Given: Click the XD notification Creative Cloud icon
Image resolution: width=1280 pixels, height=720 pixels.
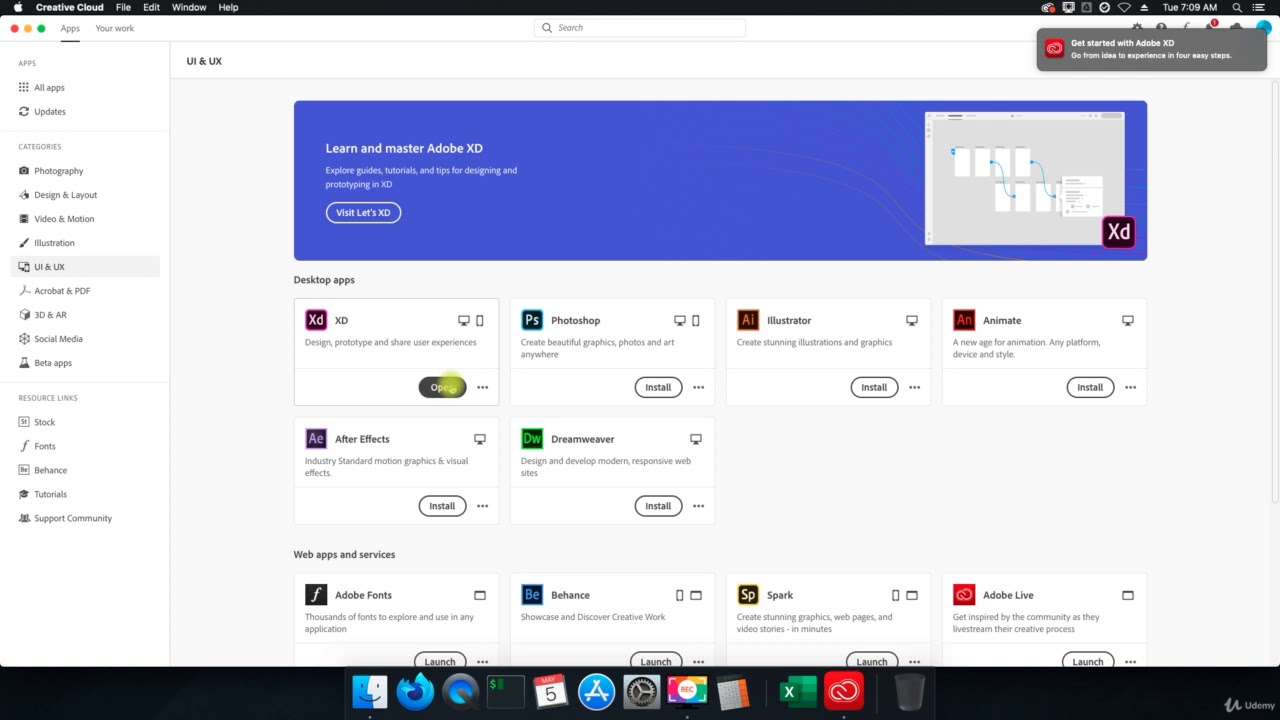Looking at the screenshot, I should (x=1054, y=49).
